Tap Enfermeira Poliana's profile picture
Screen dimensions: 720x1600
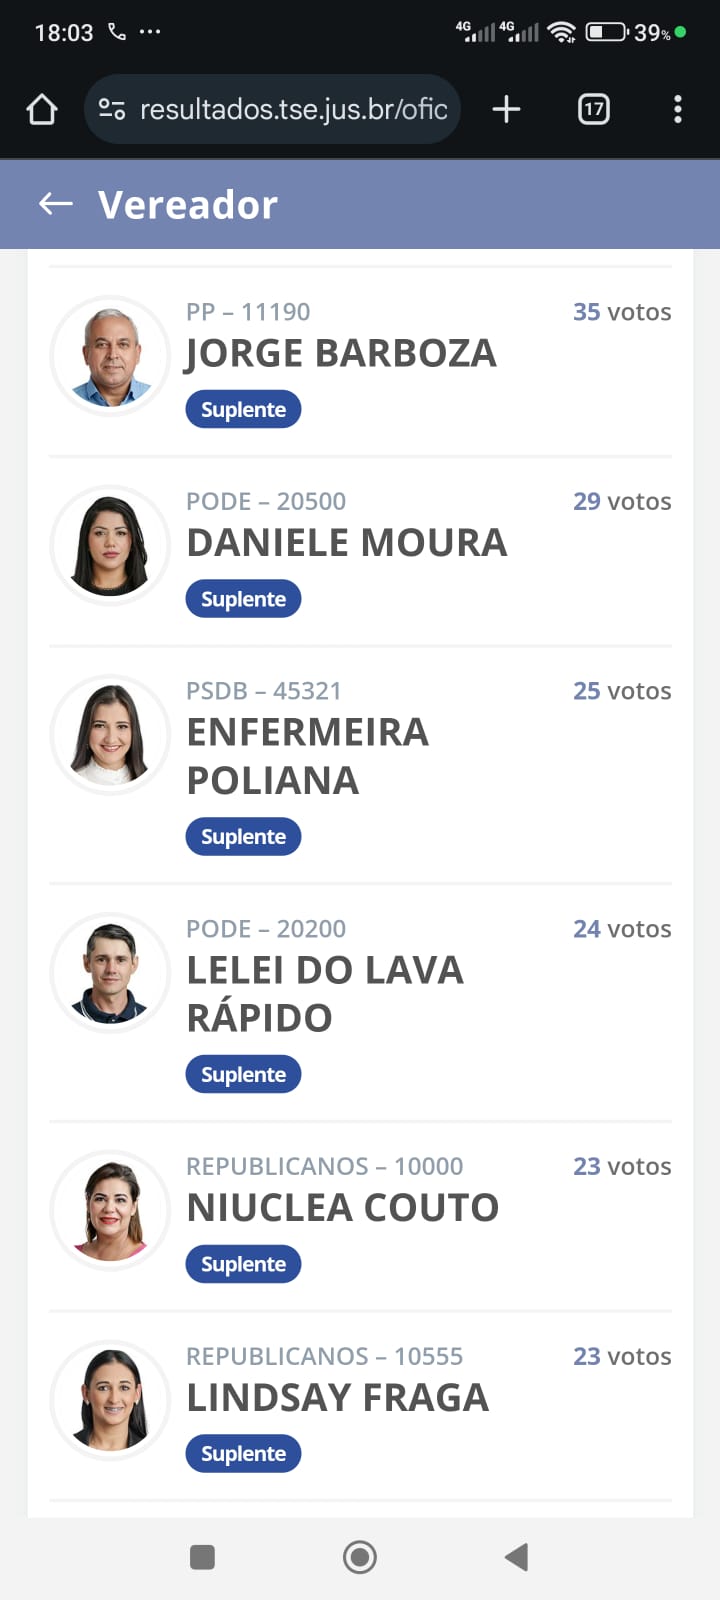tap(110, 735)
